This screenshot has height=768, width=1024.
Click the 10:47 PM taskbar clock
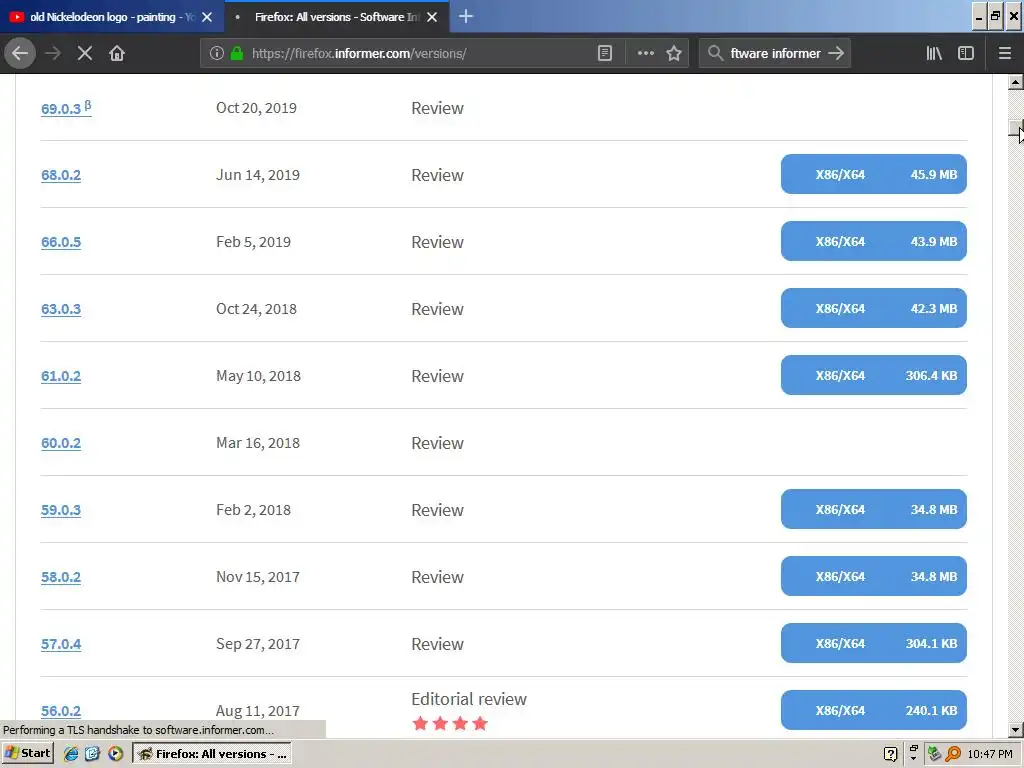(990, 754)
